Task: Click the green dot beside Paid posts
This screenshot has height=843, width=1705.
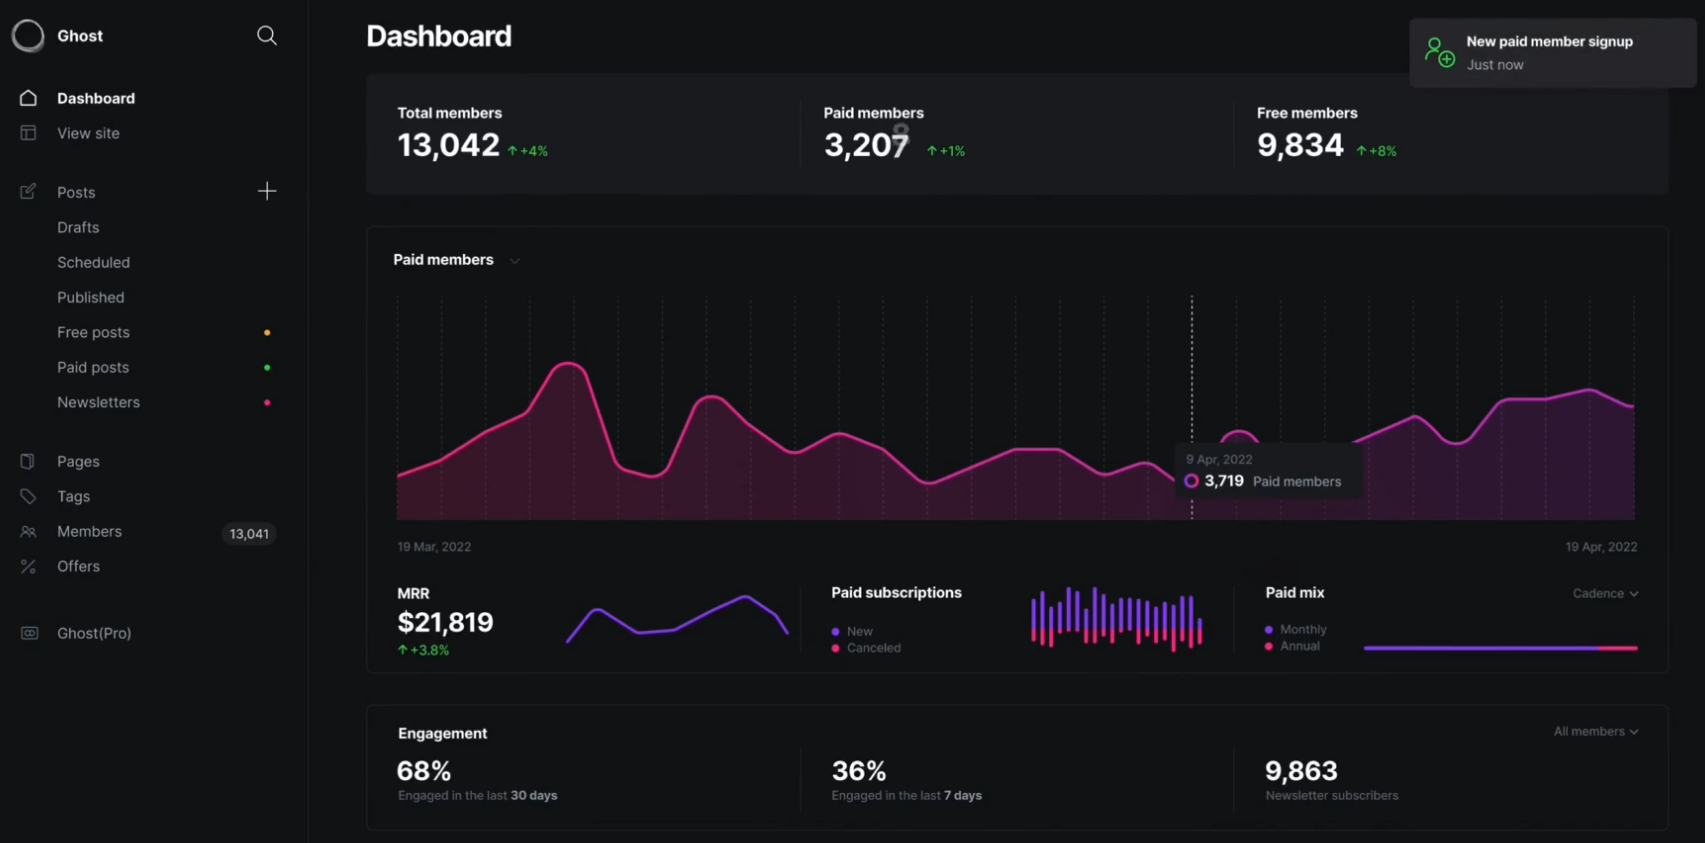Action: (x=267, y=367)
